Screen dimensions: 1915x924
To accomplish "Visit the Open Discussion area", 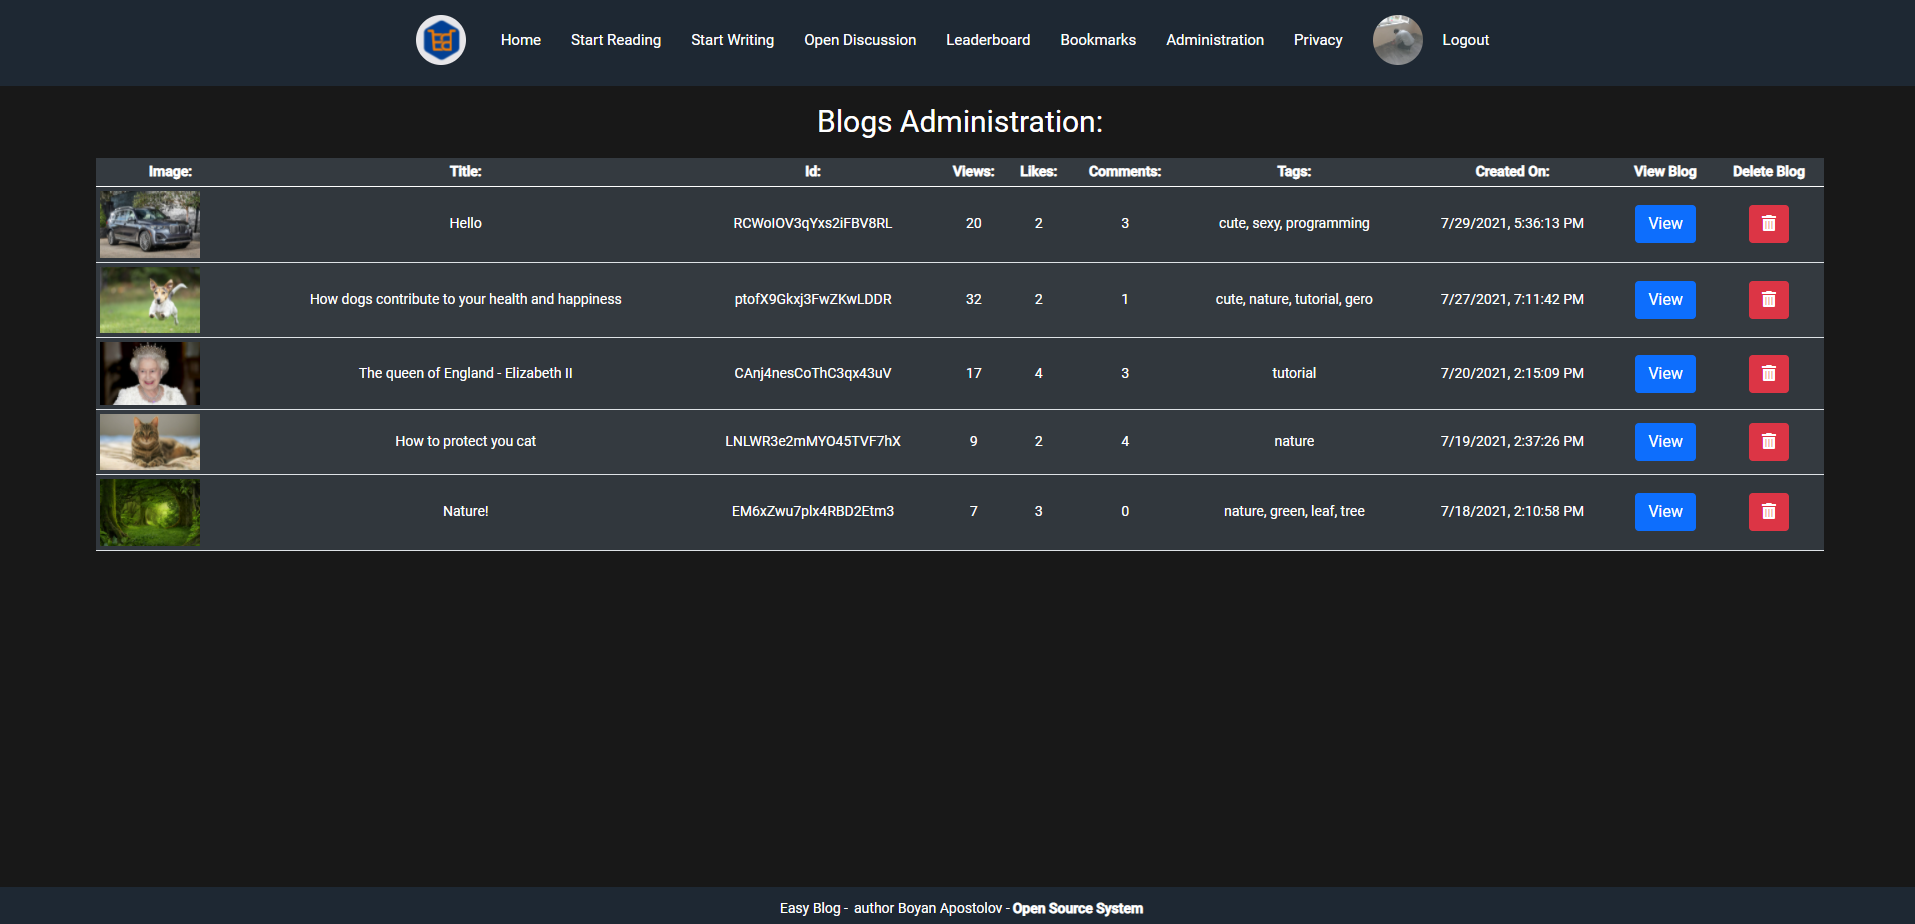I will (x=859, y=40).
